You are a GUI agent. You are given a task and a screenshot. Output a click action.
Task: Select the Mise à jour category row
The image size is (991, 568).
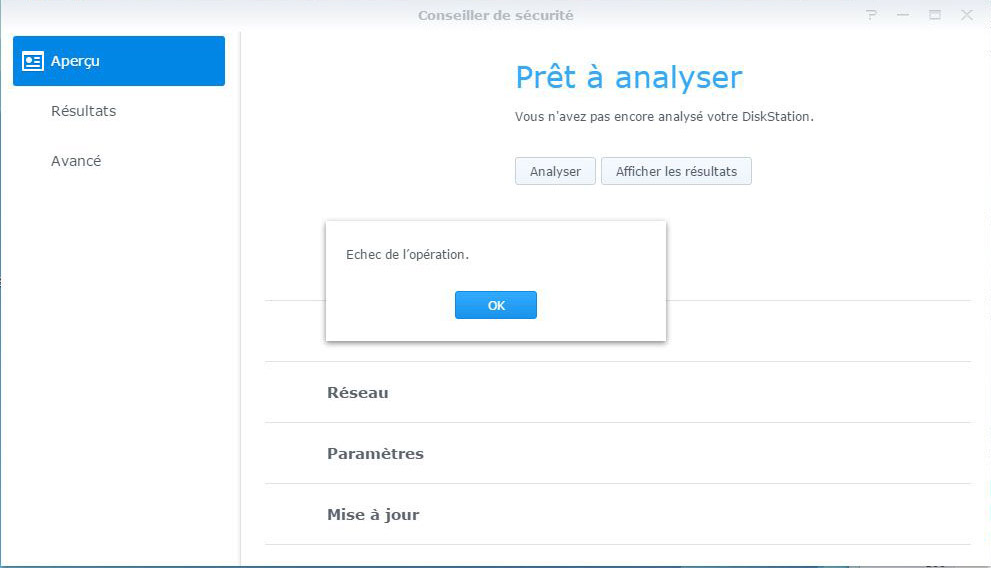click(617, 514)
